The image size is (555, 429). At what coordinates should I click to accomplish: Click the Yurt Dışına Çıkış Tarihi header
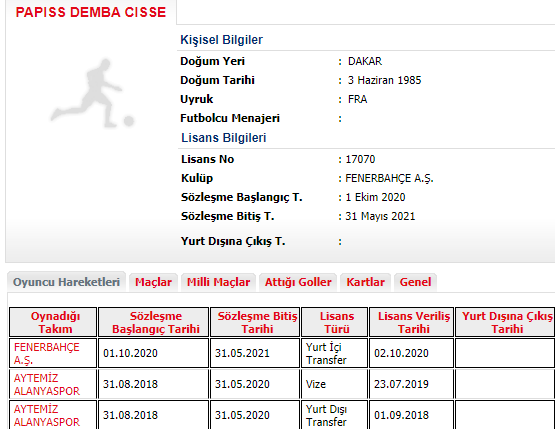point(505,322)
